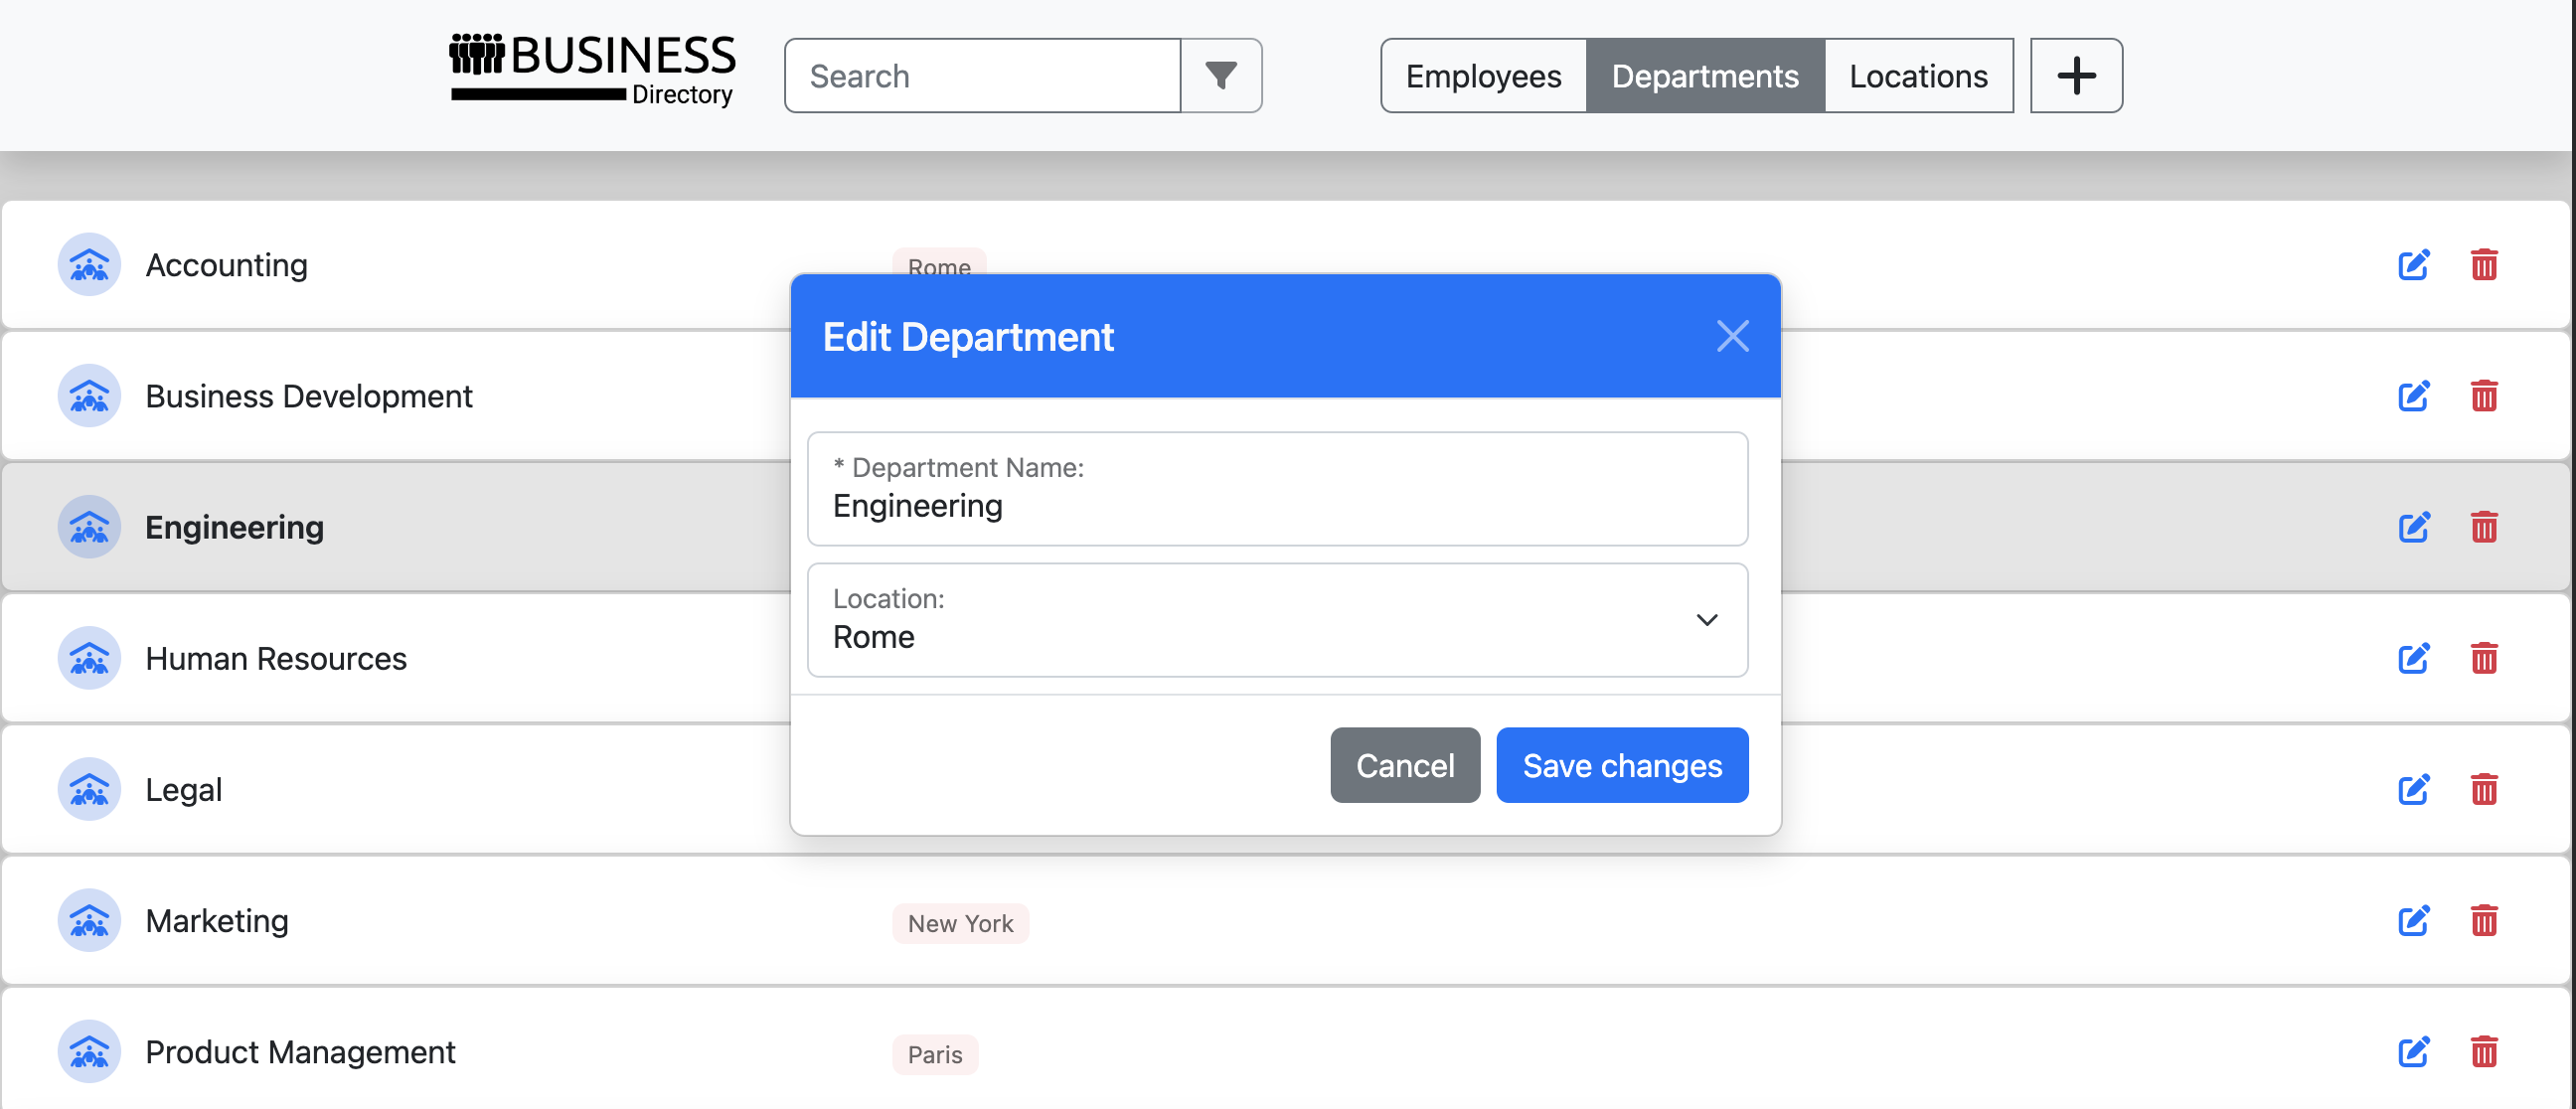
Task: Edit the Marketing department
Action: pos(2412,920)
